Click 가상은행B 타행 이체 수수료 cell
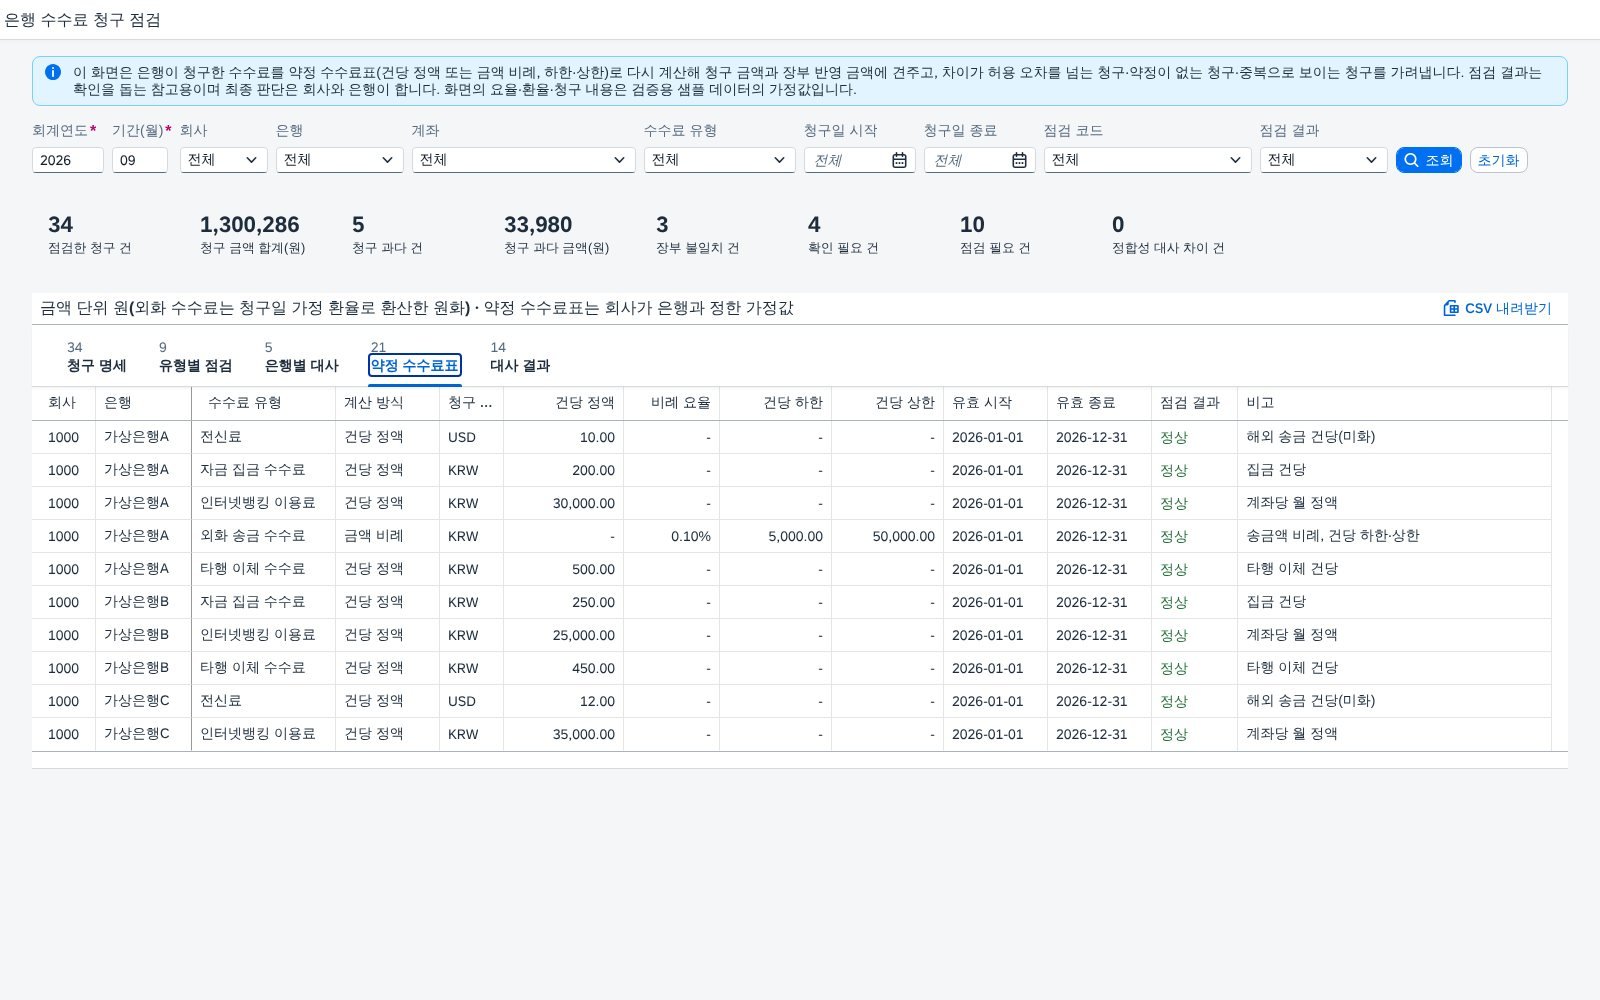The image size is (1600, 1000). coord(263,668)
